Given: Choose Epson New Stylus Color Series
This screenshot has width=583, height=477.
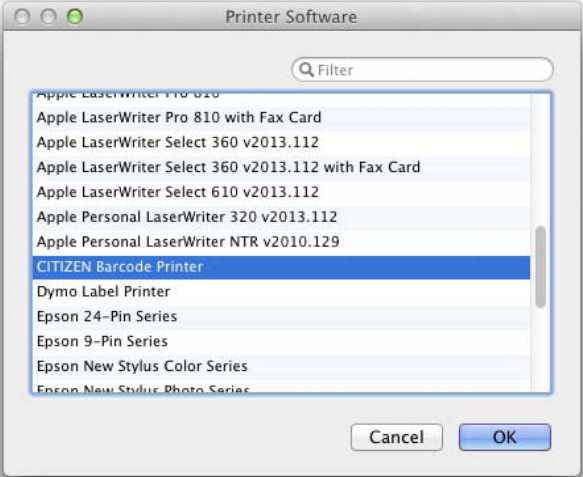Looking at the screenshot, I should [x=281, y=367].
